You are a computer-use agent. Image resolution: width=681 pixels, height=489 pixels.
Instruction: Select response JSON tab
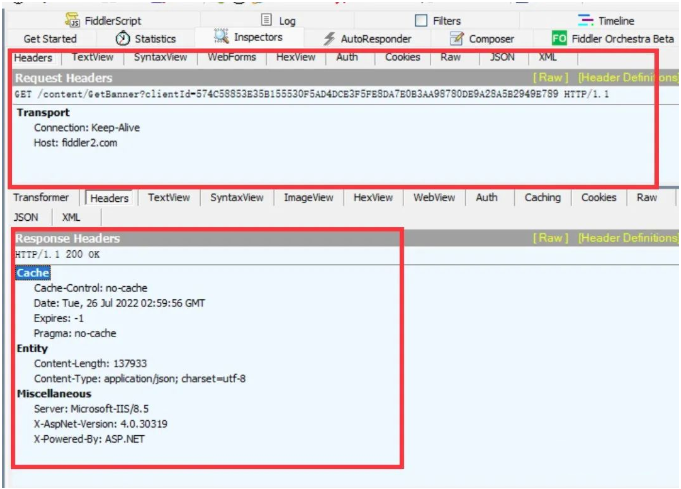(26, 217)
